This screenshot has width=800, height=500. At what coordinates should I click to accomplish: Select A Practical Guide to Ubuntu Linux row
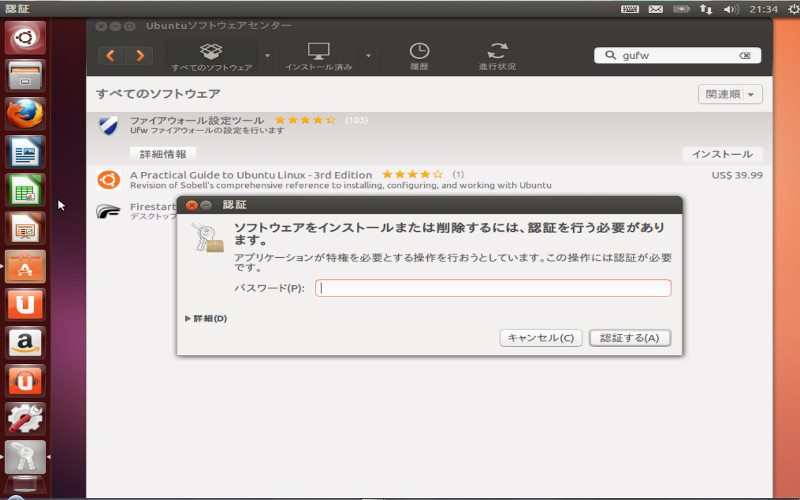point(429,180)
